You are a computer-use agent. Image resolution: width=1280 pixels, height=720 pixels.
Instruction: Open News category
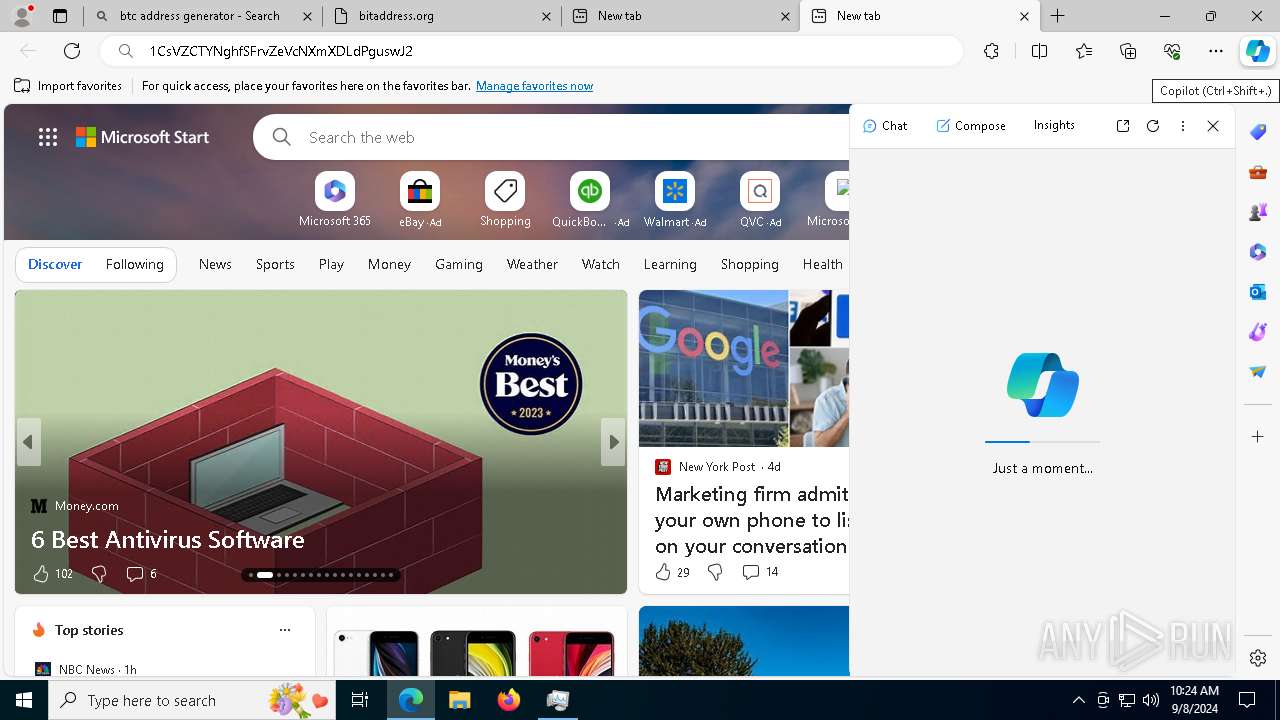click(x=215, y=264)
